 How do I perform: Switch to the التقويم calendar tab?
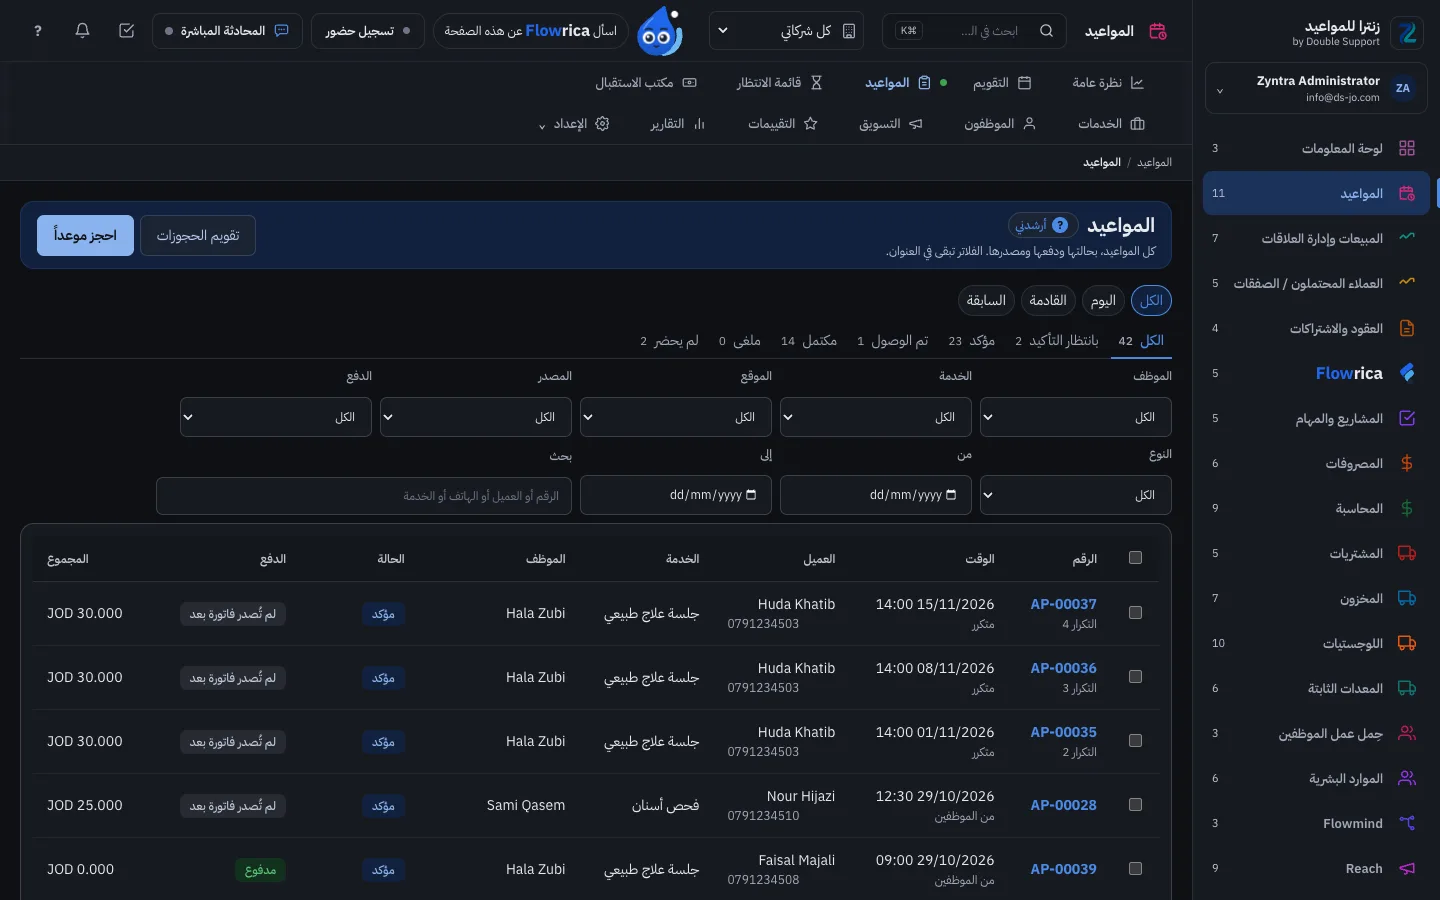pos(1001,83)
